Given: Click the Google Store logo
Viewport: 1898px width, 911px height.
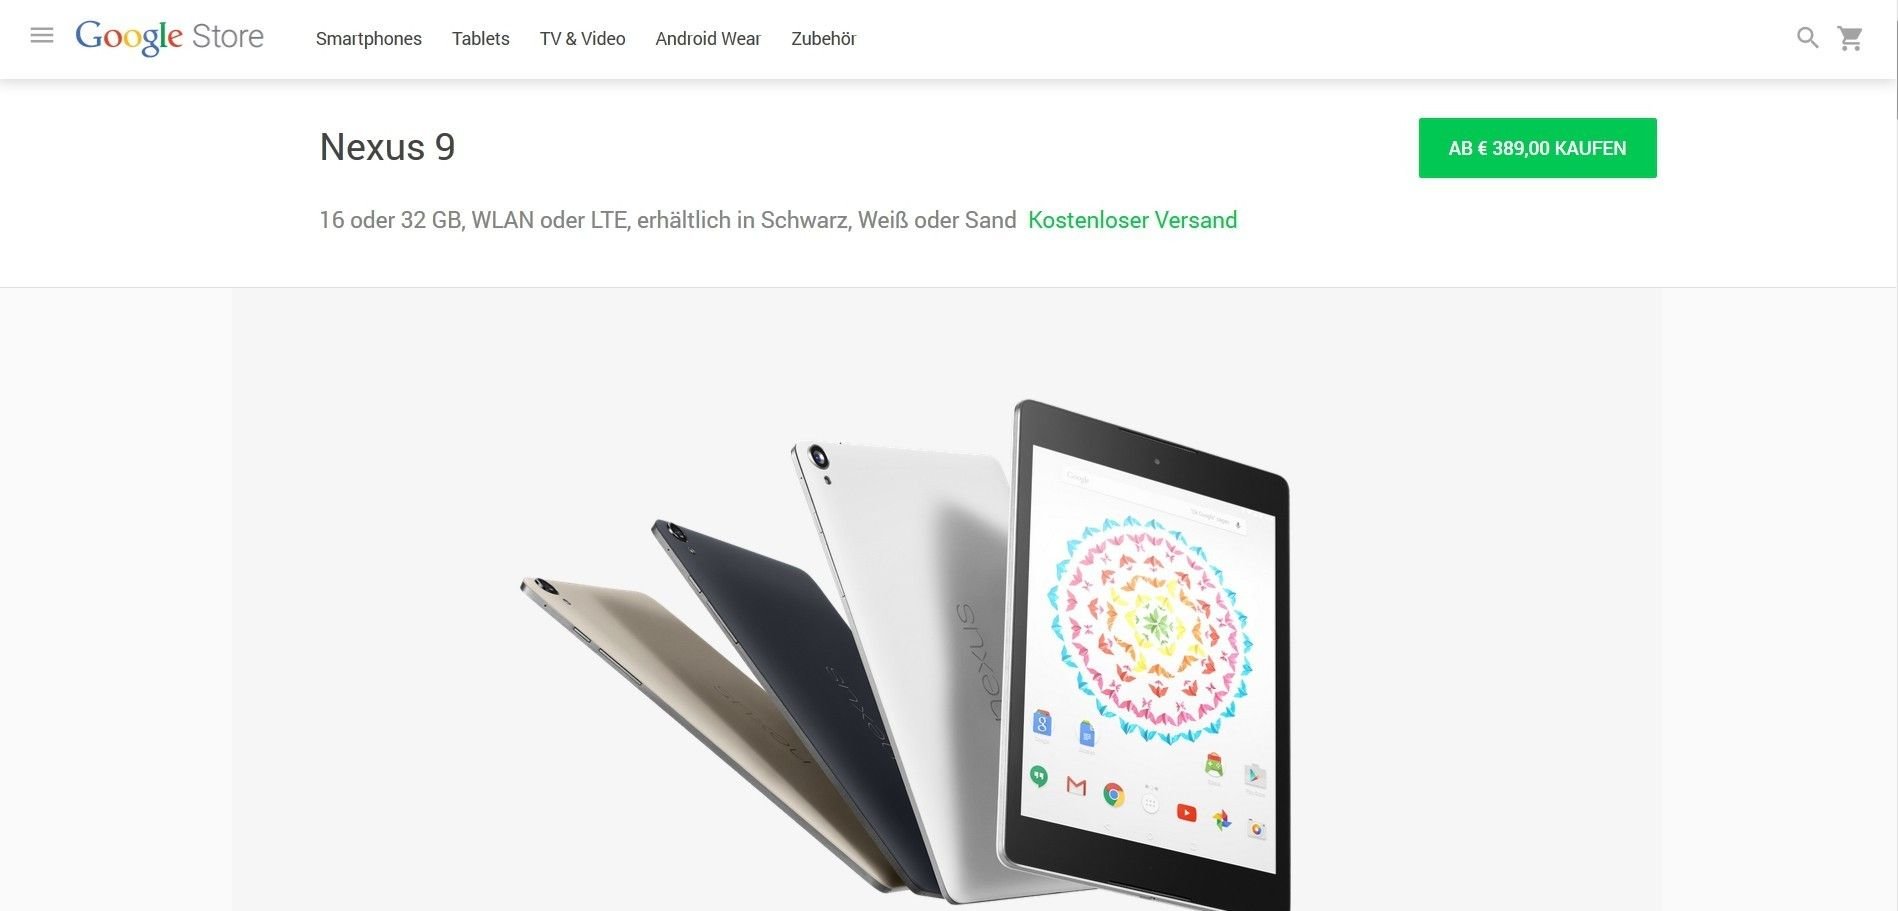Looking at the screenshot, I should (170, 37).
